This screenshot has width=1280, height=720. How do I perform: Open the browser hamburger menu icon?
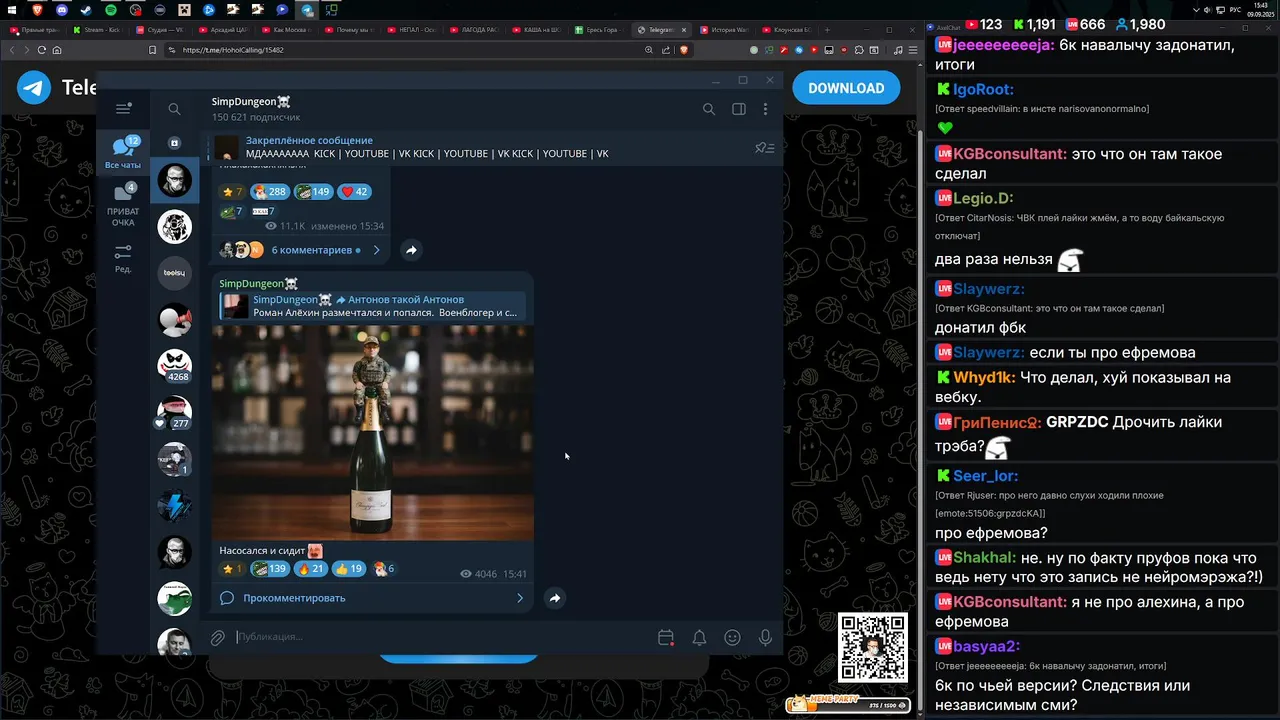coord(913,50)
